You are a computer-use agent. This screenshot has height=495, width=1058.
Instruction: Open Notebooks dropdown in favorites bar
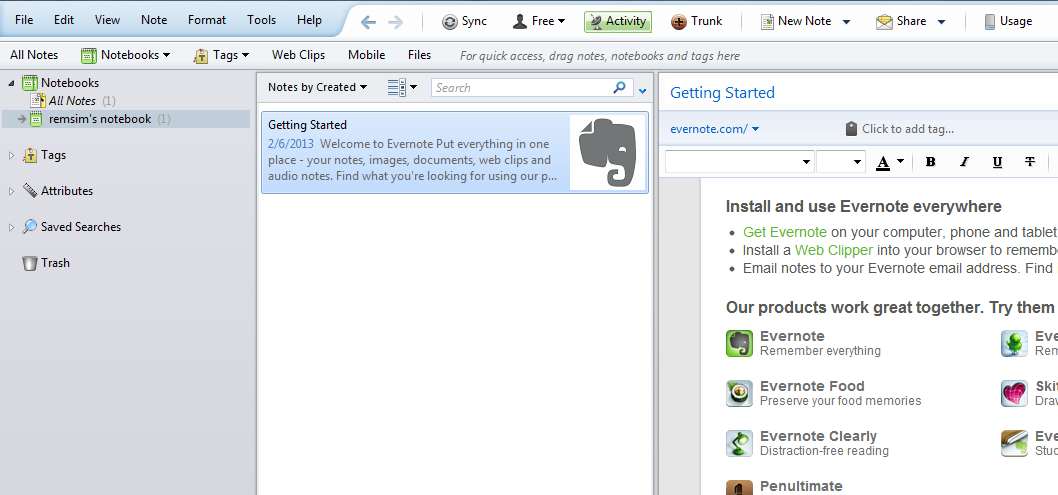[x=125, y=55]
